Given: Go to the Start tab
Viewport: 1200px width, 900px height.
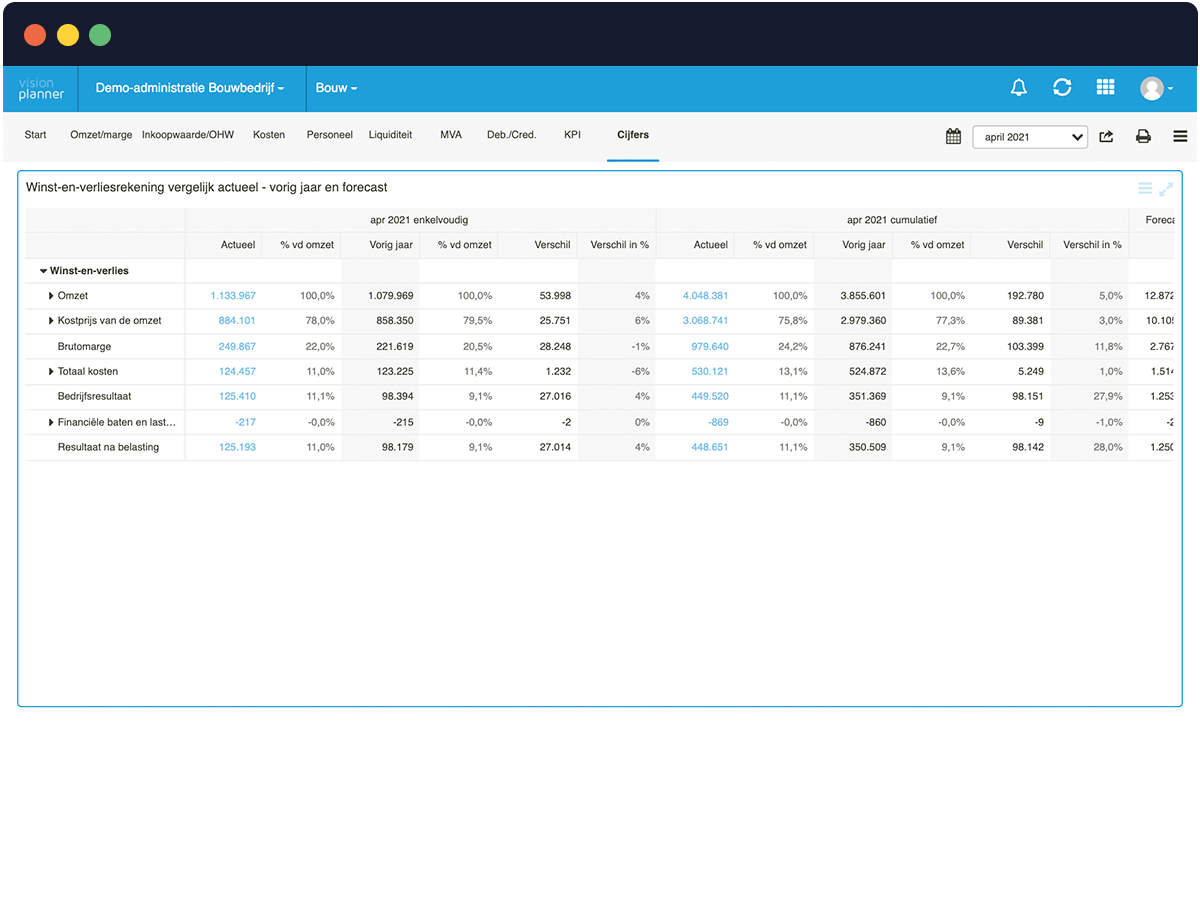Looking at the screenshot, I should click(x=35, y=134).
